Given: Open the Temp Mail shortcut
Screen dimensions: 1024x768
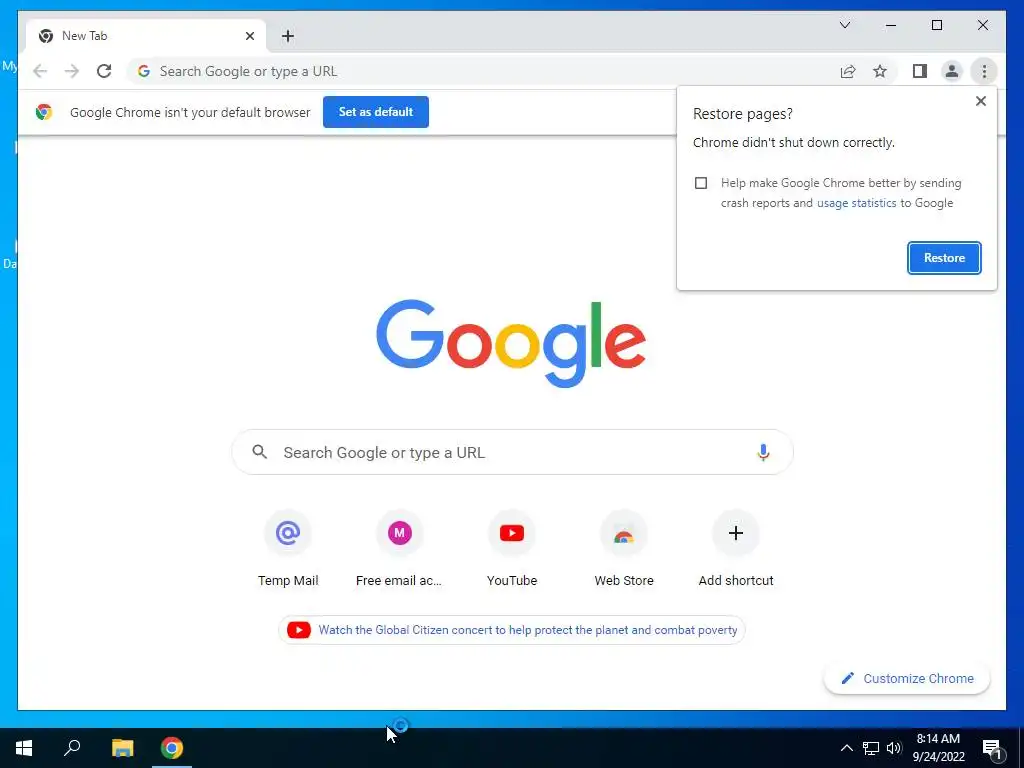Looking at the screenshot, I should [x=288, y=550].
